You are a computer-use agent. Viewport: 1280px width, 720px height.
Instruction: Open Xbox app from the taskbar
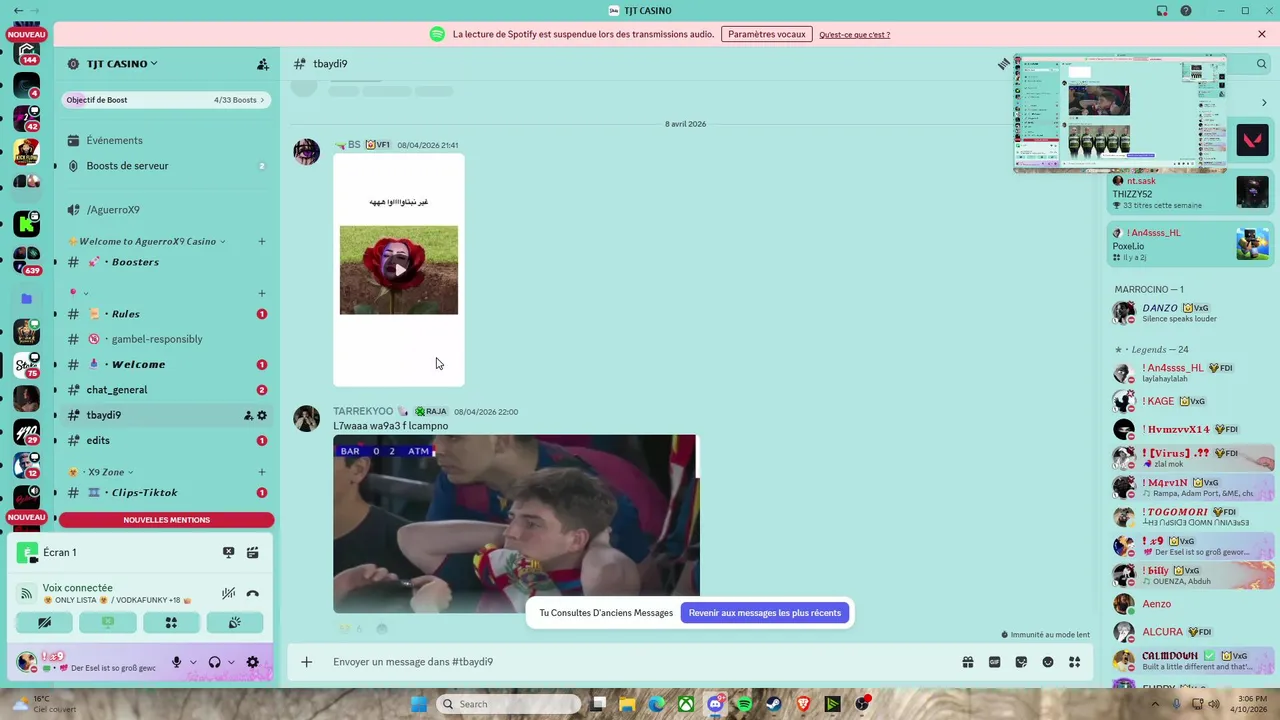coord(686,704)
